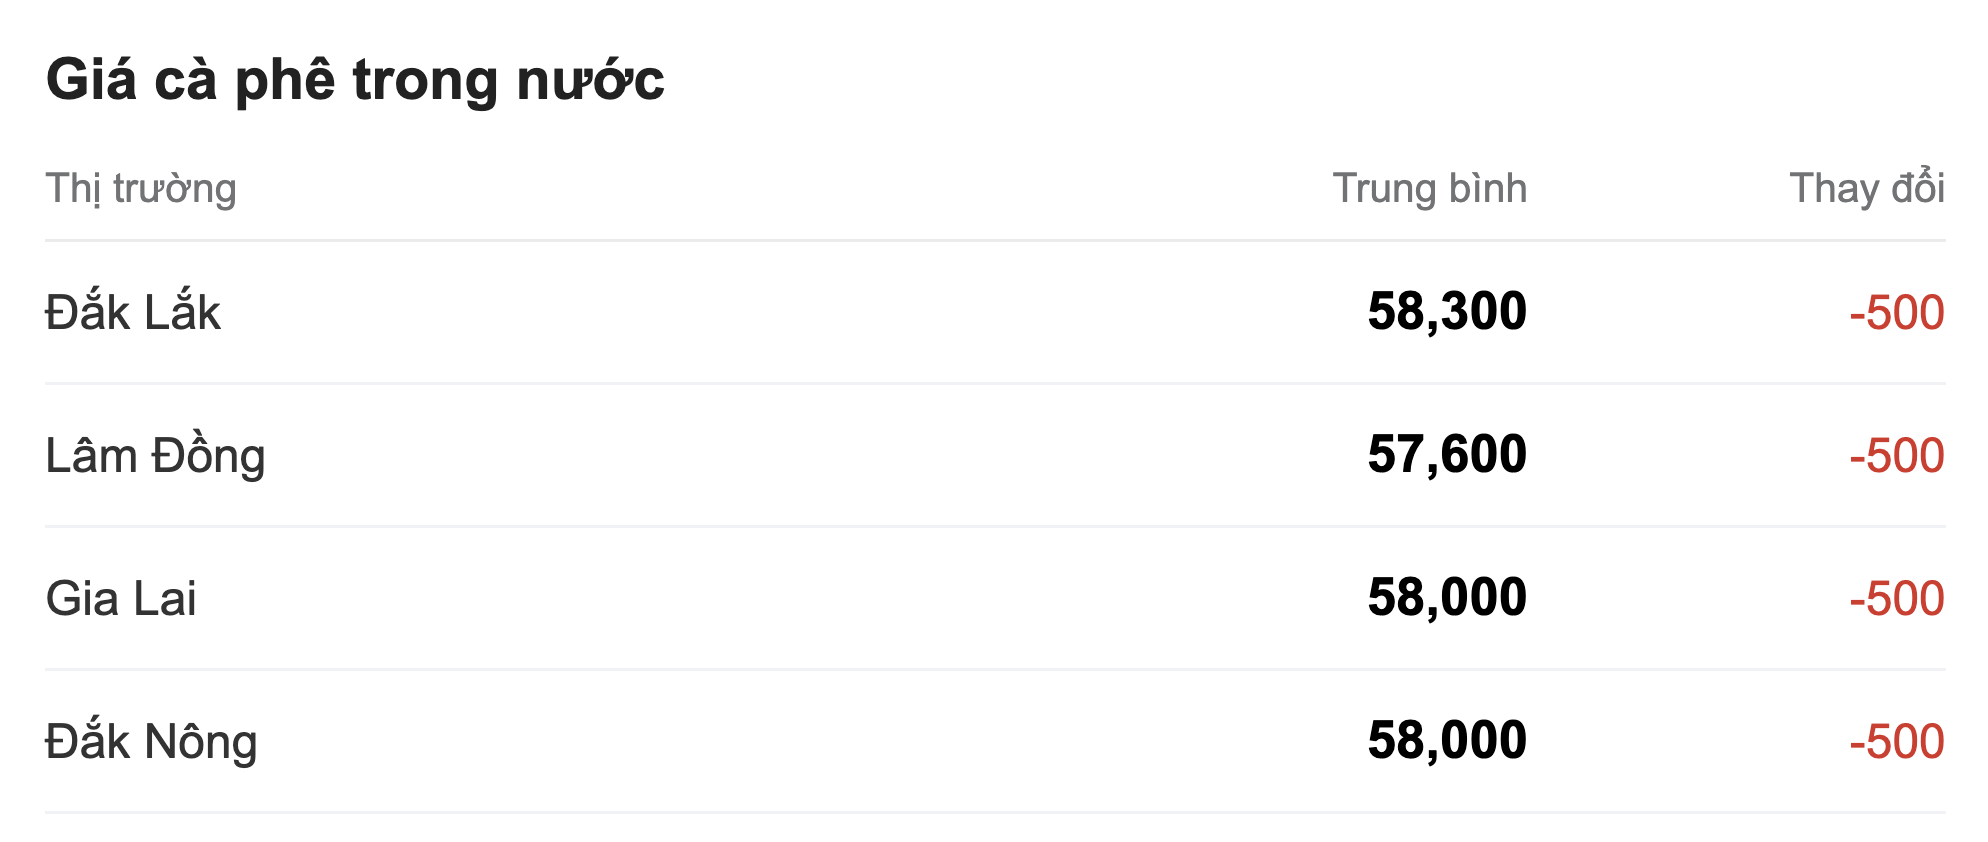Select the -500 change for Lâm Đồng
The height and width of the screenshot is (842, 1988).
click(x=1896, y=456)
